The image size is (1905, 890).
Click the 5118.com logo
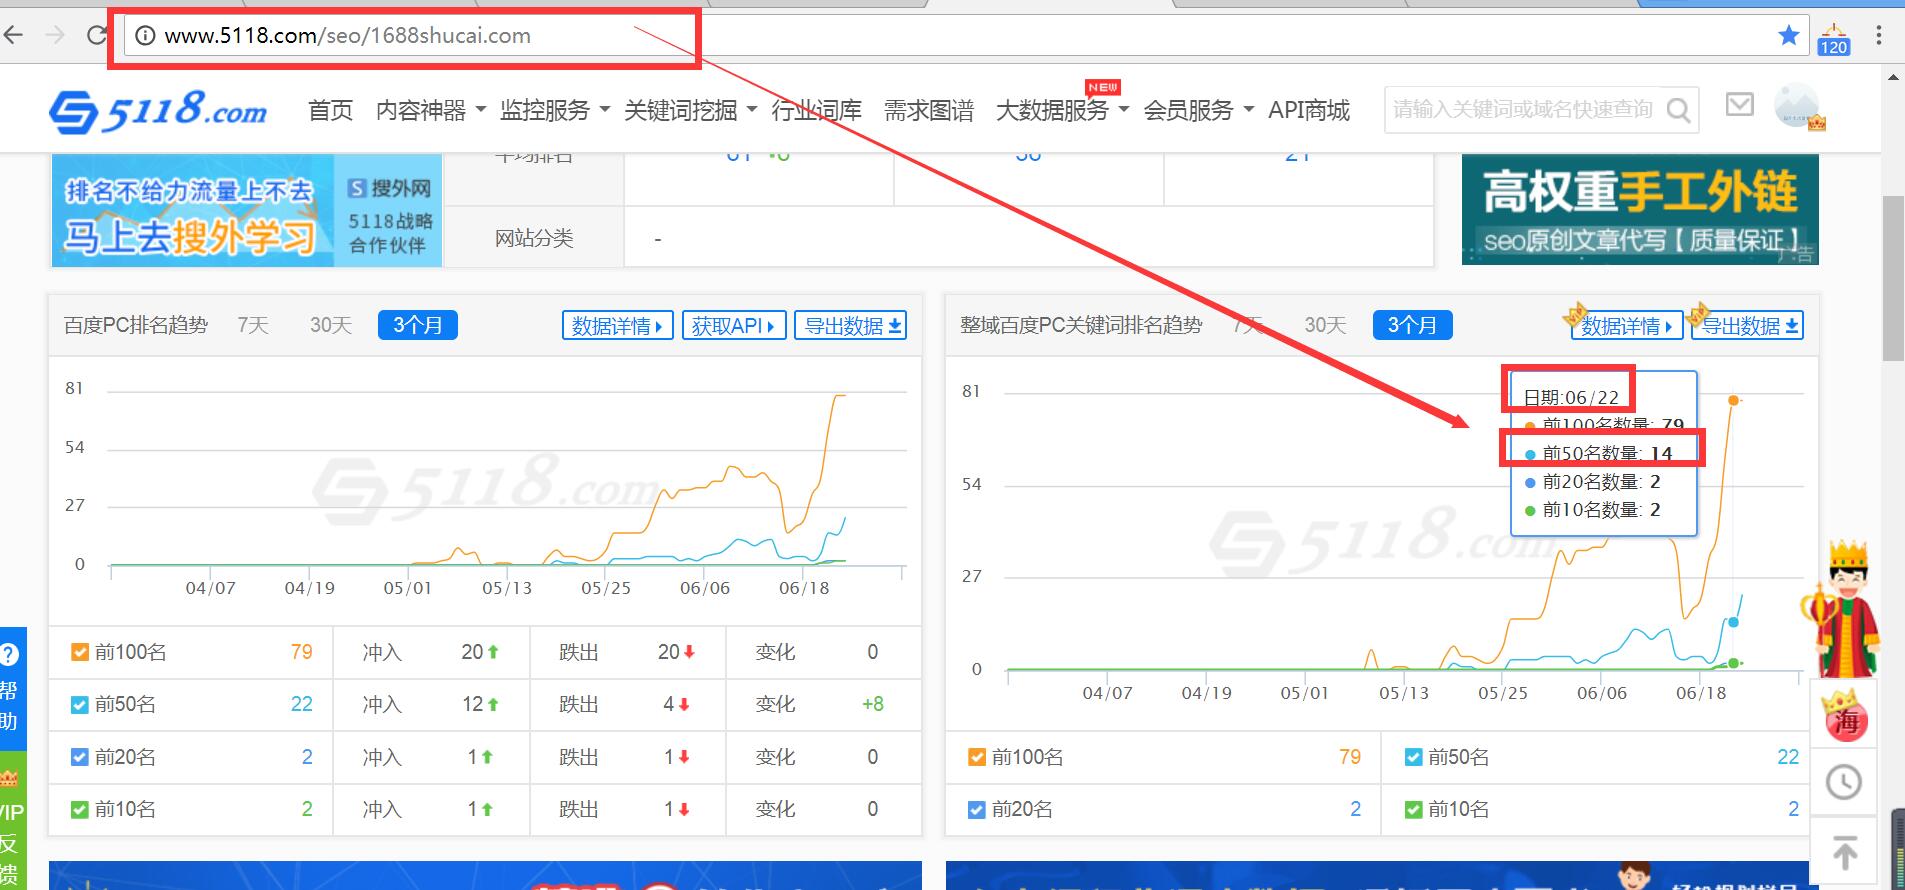point(158,110)
